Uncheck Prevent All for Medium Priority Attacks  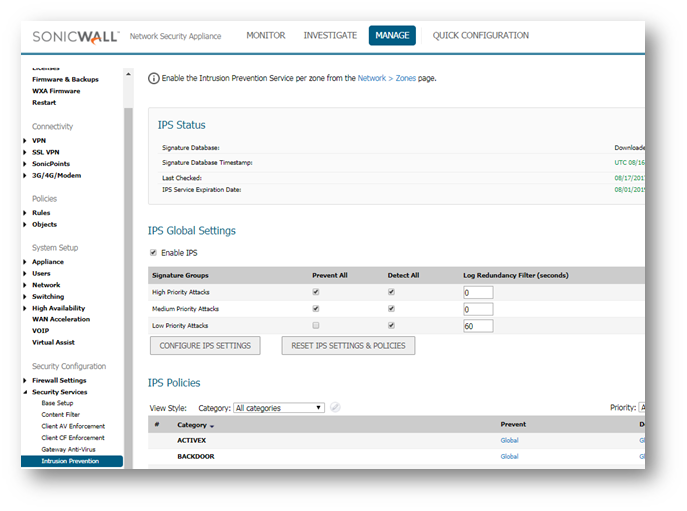tap(316, 309)
